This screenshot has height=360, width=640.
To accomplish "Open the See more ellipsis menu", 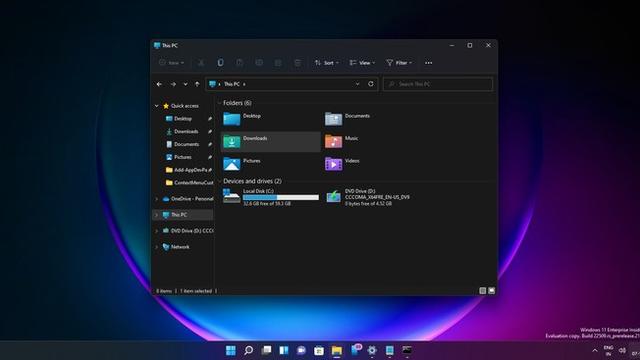I will point(429,63).
